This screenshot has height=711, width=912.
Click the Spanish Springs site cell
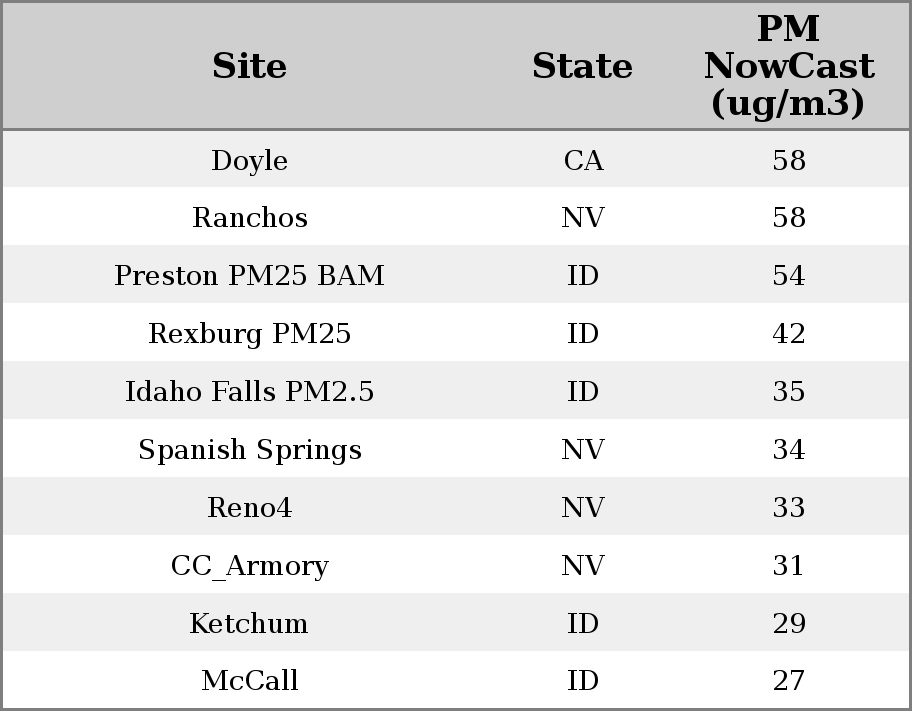tap(249, 450)
